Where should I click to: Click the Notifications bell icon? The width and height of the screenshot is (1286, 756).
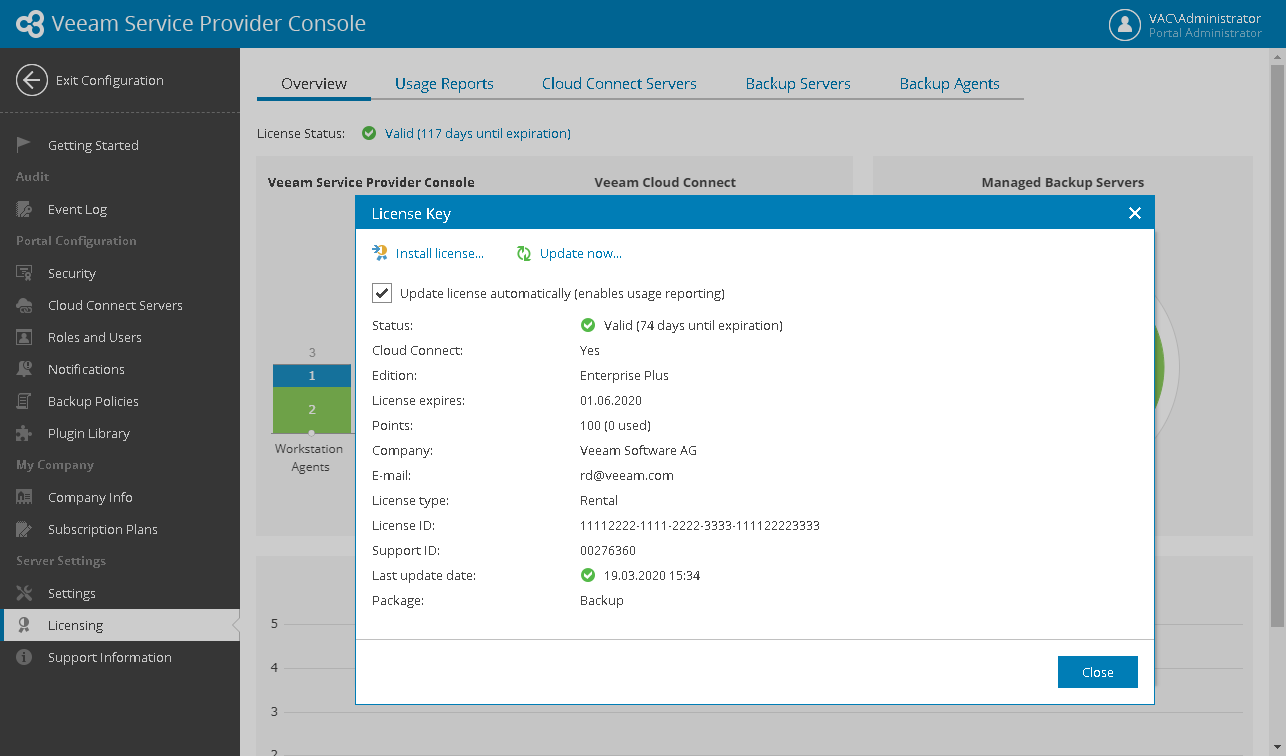tap(24, 369)
